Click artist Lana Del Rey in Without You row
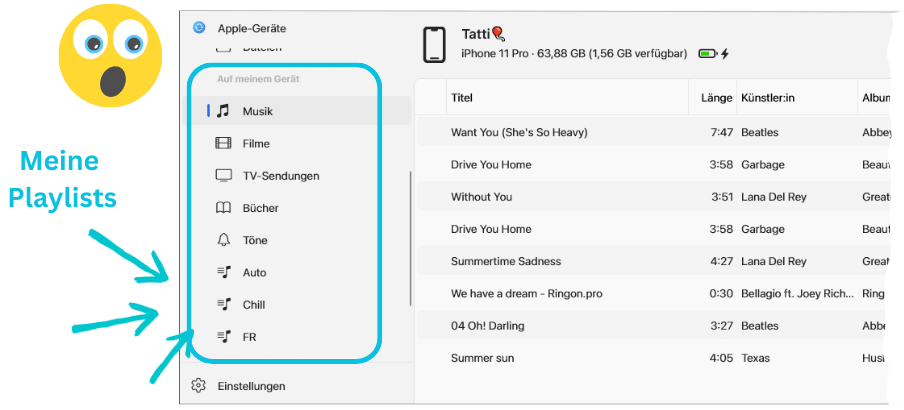Viewport: 904px width, 410px height. pyautogui.click(x=774, y=197)
